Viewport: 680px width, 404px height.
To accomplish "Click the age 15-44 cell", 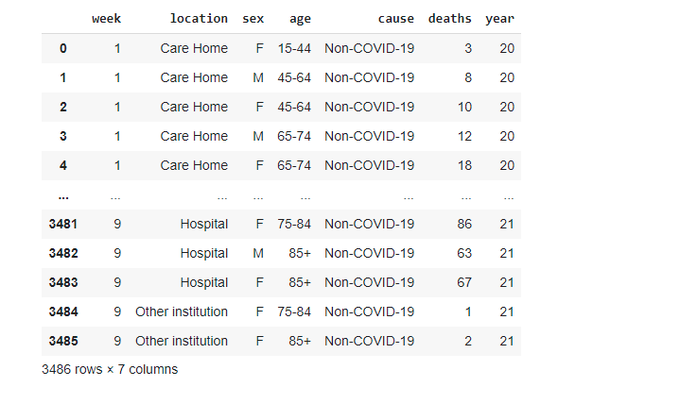I will pos(294,48).
